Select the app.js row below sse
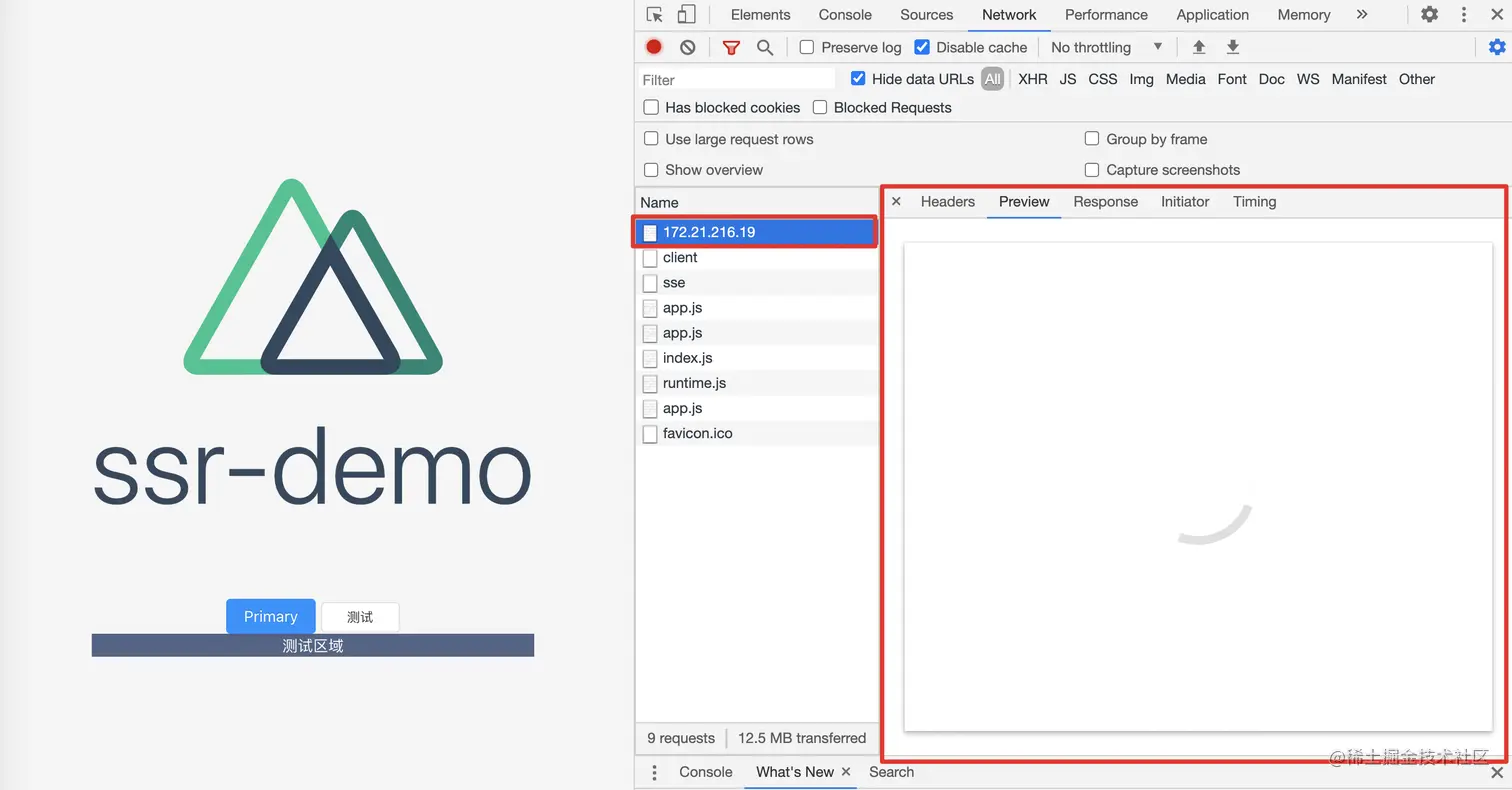Viewport: 1512px width, 790px height. (x=757, y=308)
